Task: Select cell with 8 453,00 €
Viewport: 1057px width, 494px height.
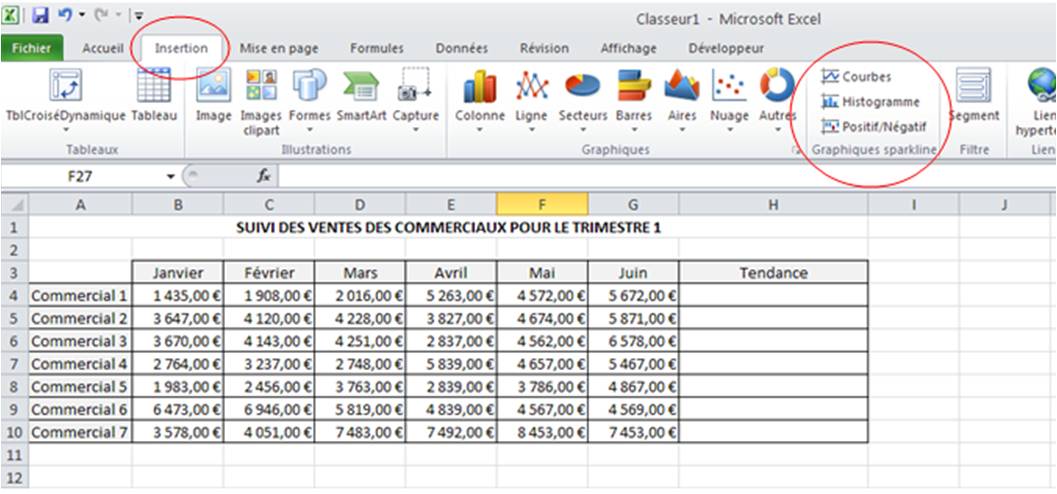Action: [x=542, y=431]
